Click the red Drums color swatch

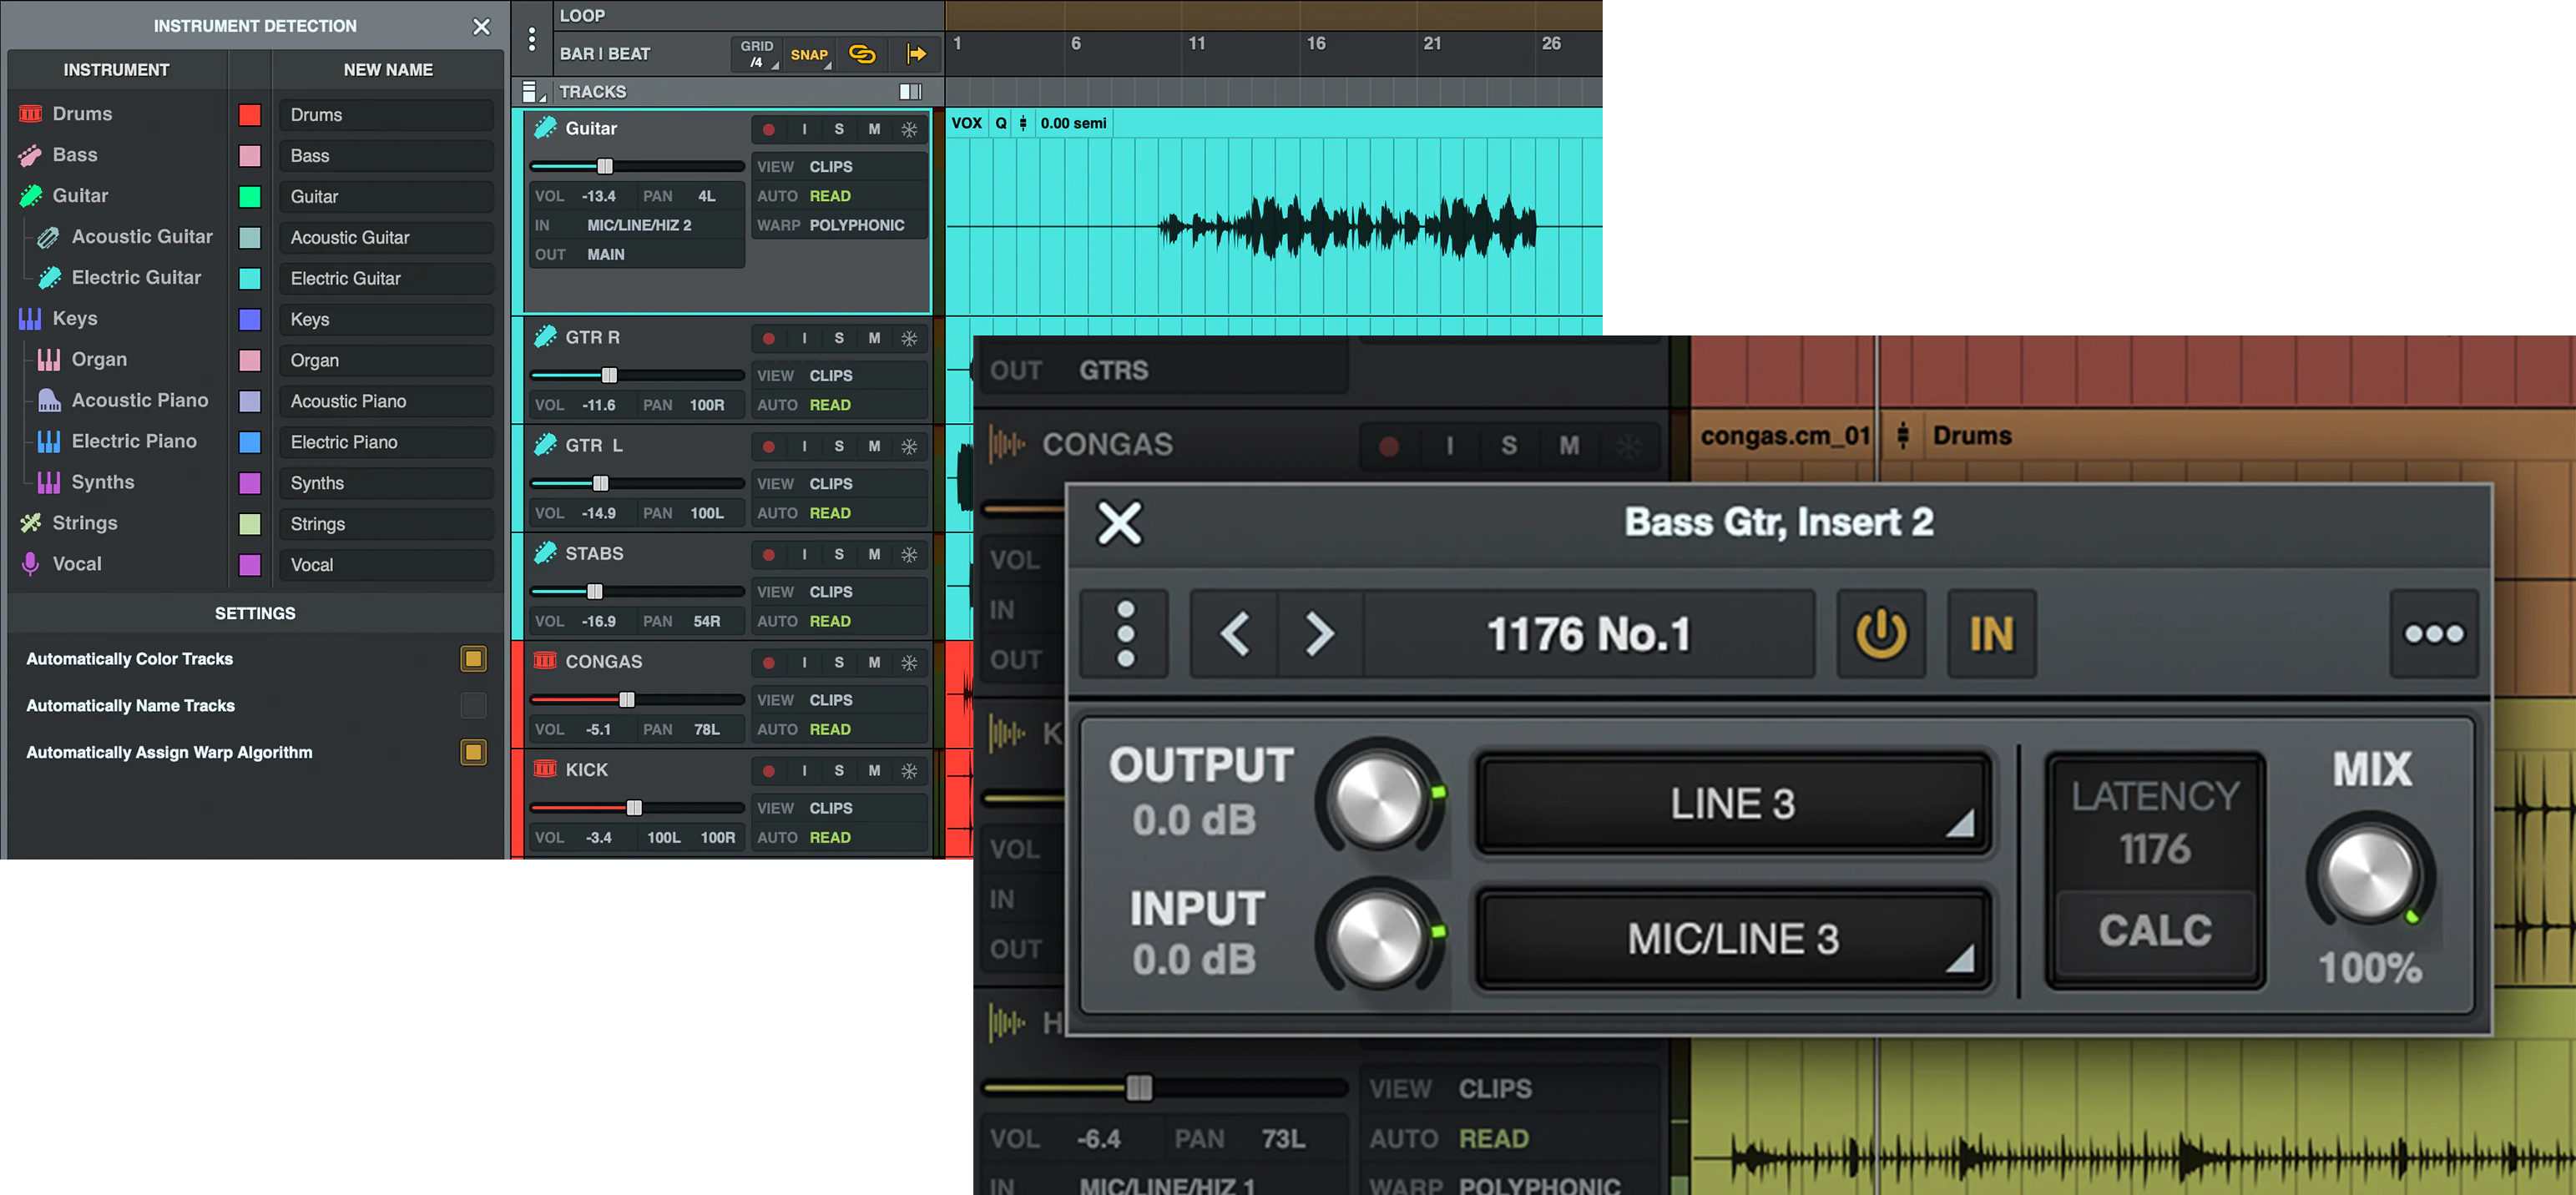(250, 115)
